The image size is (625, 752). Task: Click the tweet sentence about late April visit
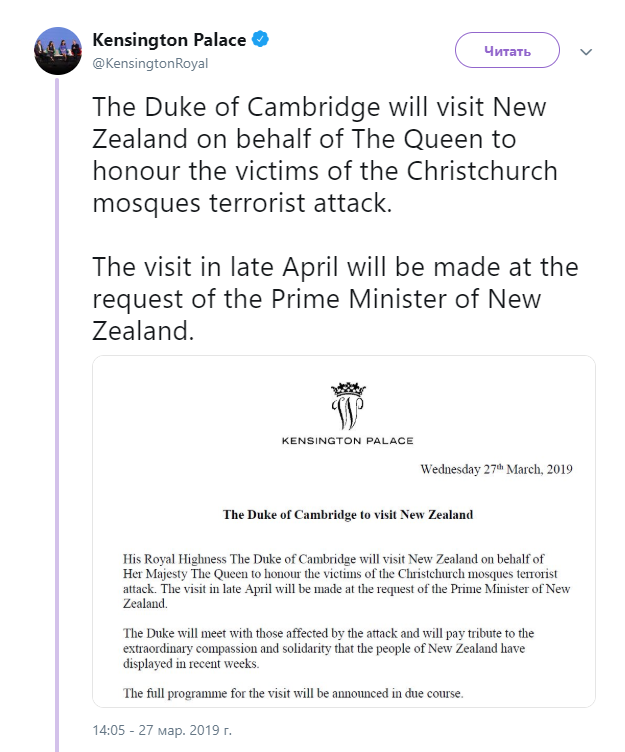pyautogui.click(x=334, y=299)
